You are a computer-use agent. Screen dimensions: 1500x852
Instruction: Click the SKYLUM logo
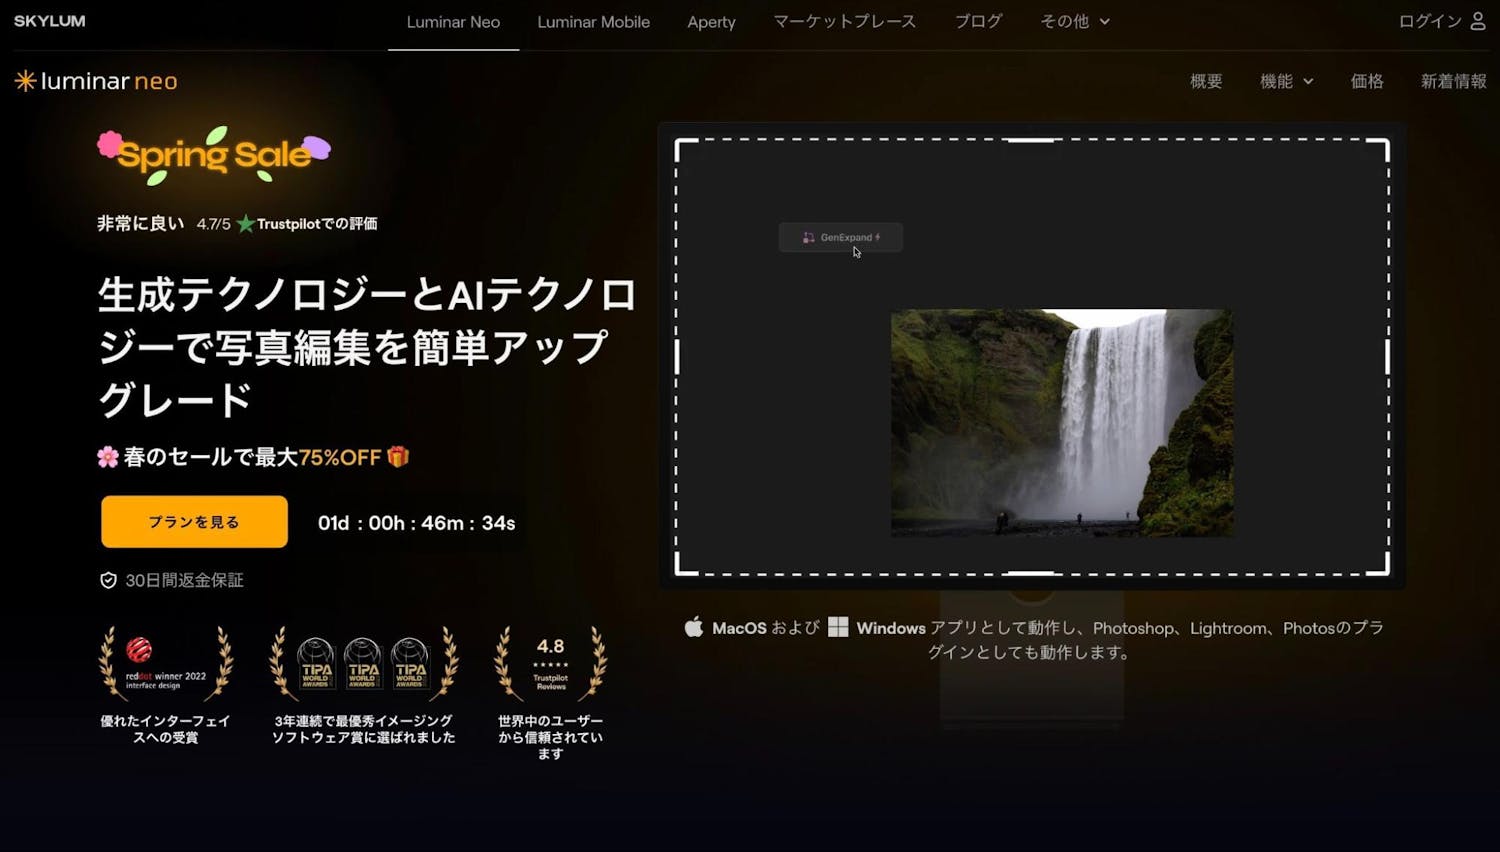point(49,21)
